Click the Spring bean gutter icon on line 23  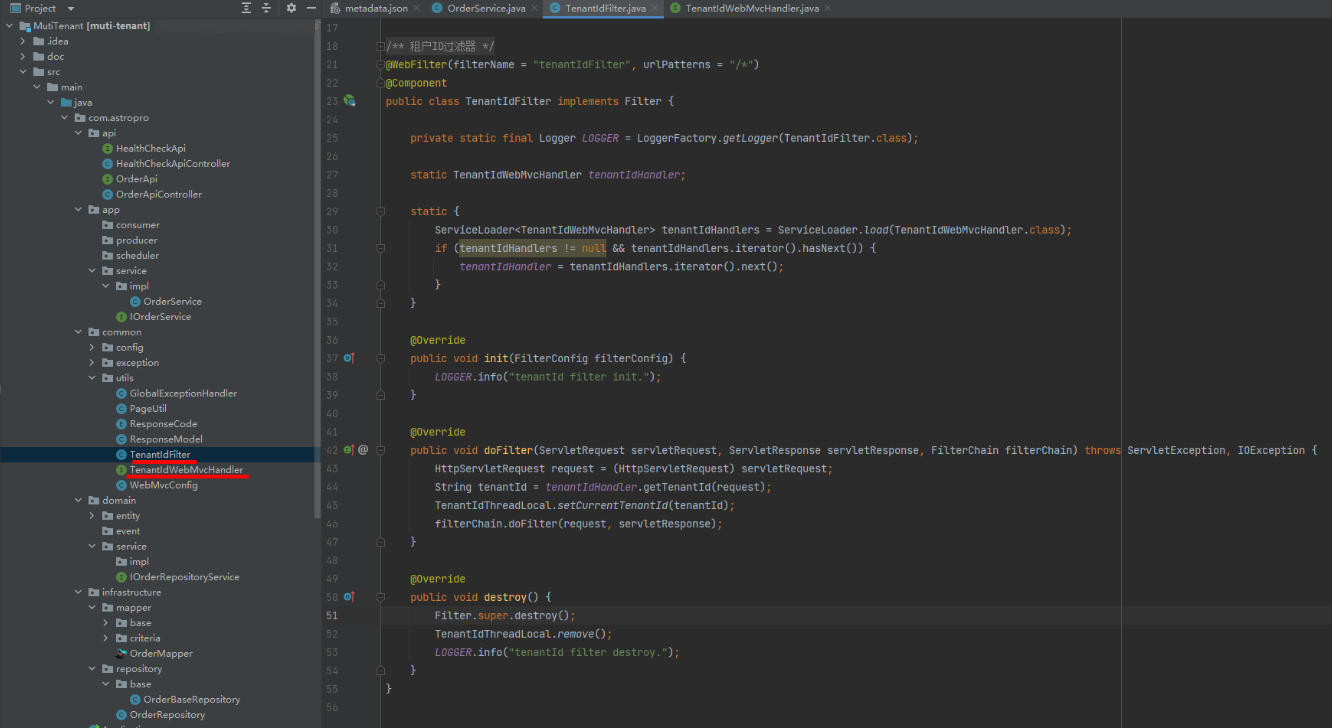tap(349, 101)
